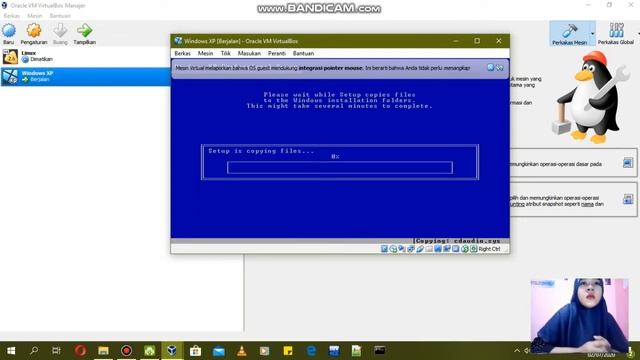
Task: Open Command Prompt from taskbar
Action: [x=380, y=351]
